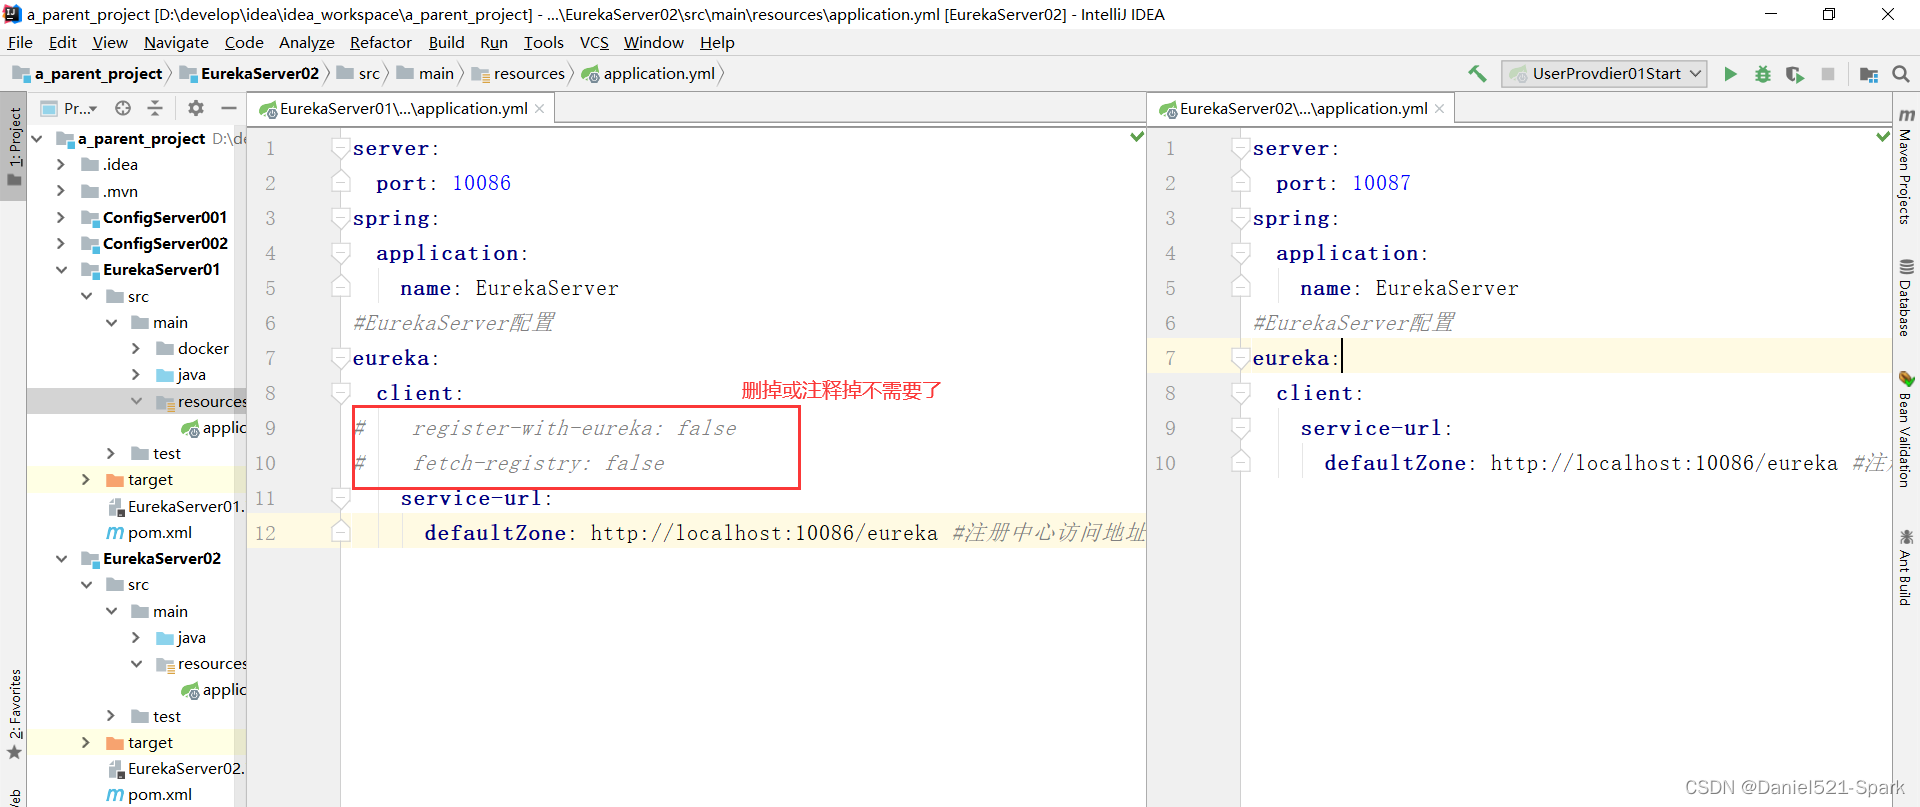The image size is (1920, 807).
Task: Close EureakaServer02 application.yml tab
Action: tap(1440, 109)
